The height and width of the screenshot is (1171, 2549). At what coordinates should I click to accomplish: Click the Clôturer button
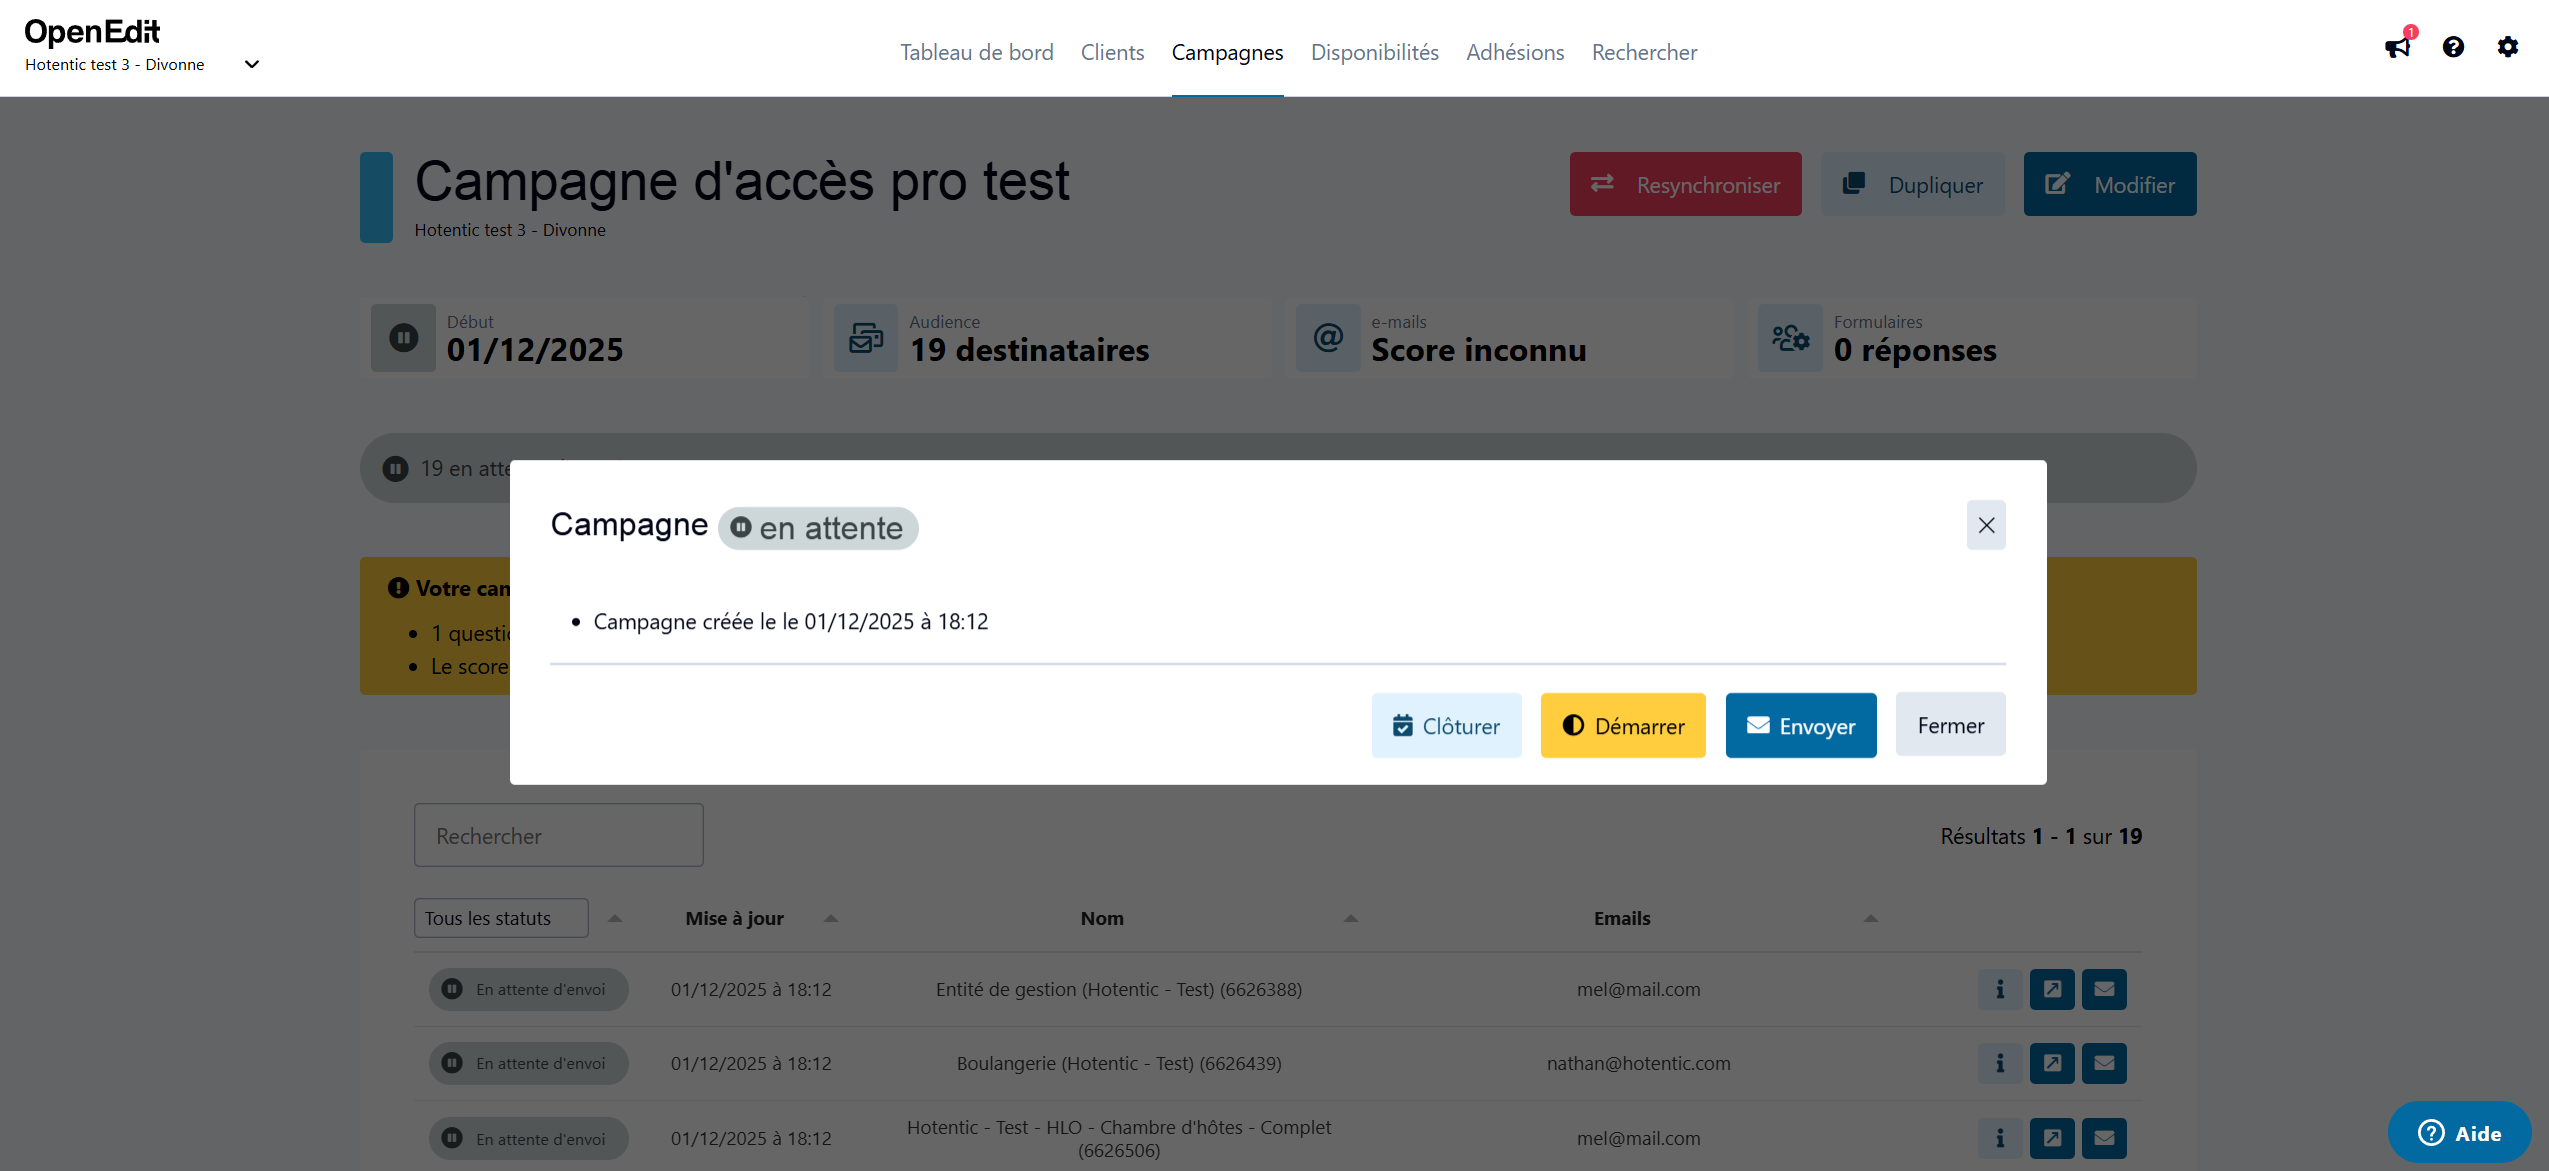[1446, 726]
